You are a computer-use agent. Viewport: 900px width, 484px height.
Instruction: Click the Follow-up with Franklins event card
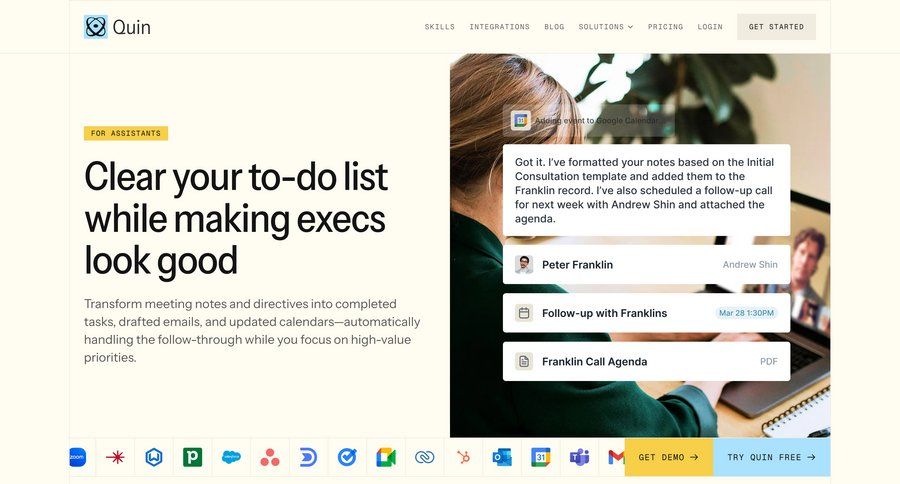tap(646, 313)
